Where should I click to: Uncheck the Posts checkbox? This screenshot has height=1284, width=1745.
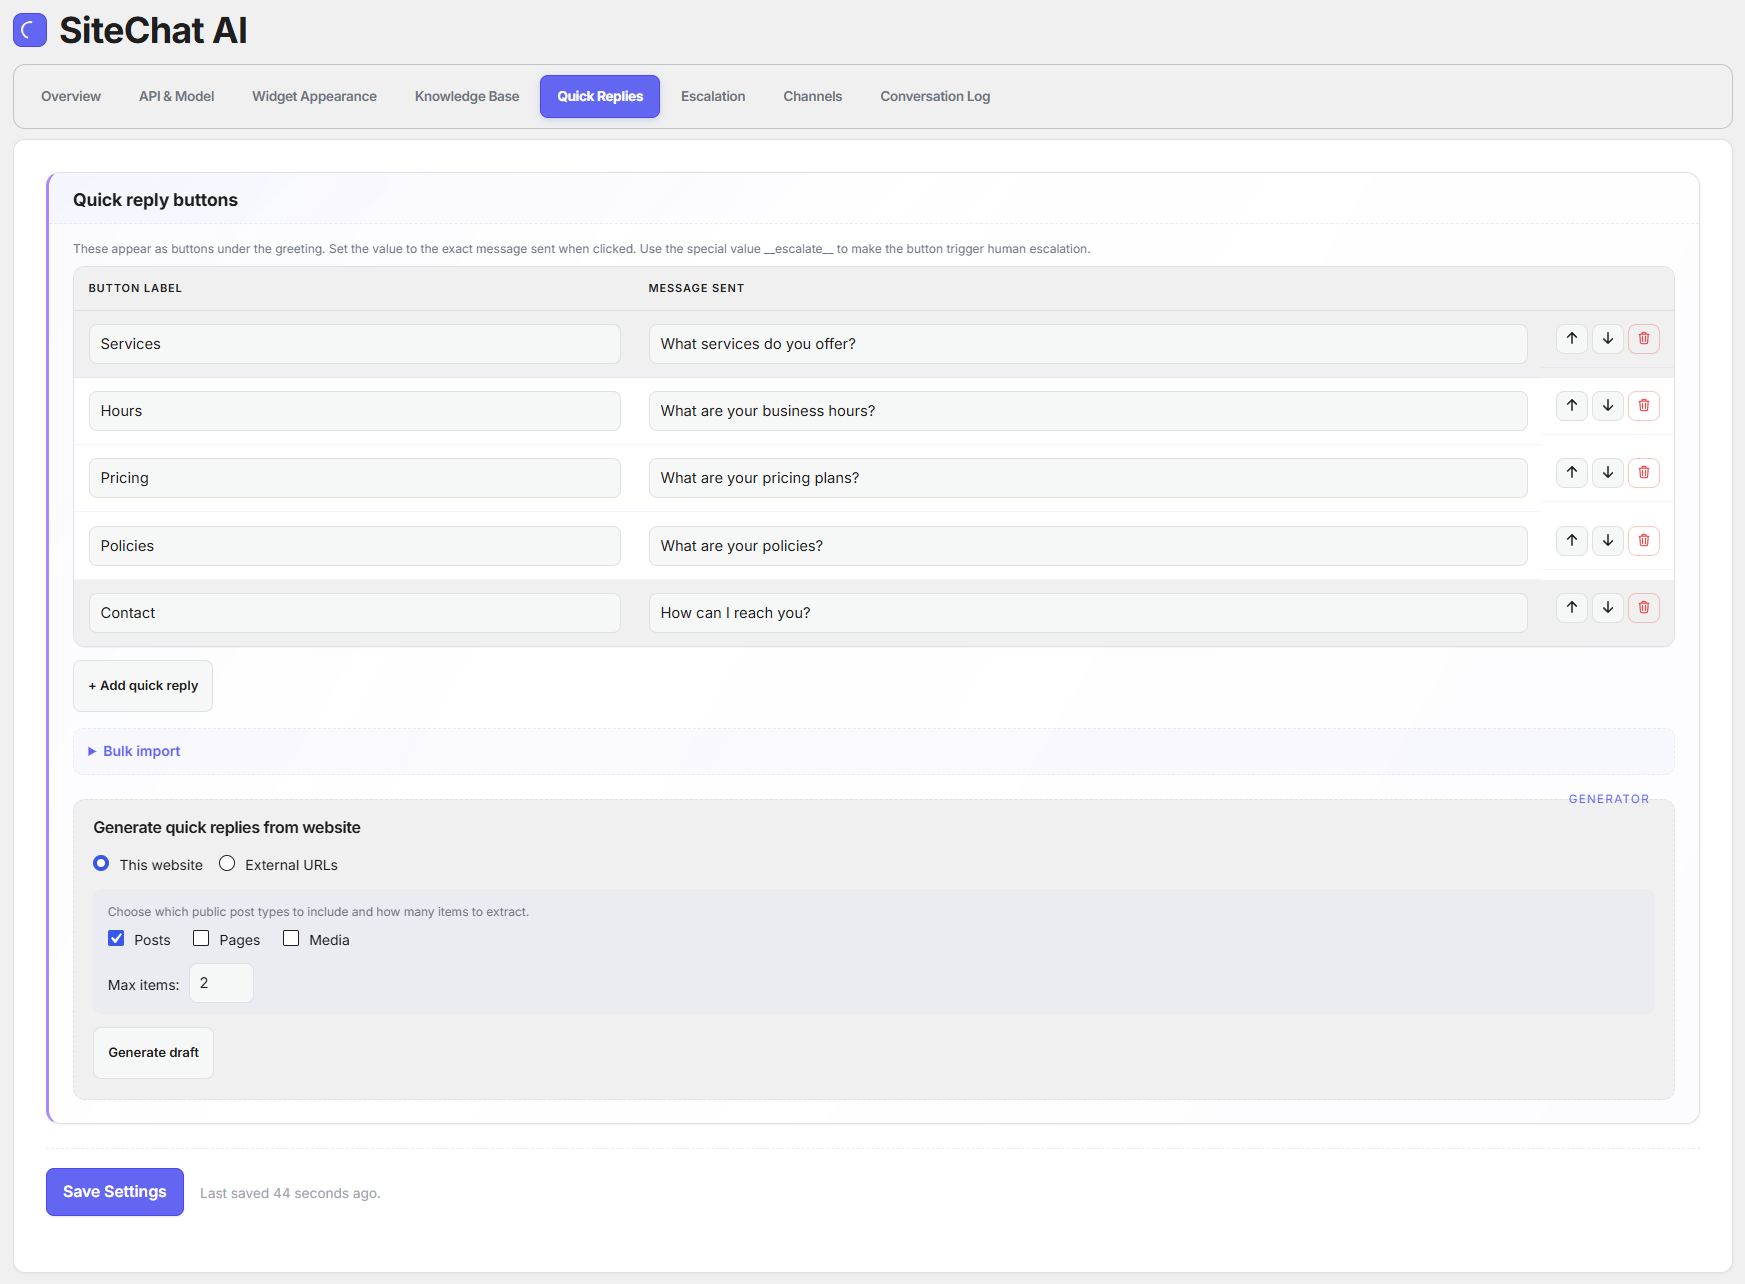point(116,939)
